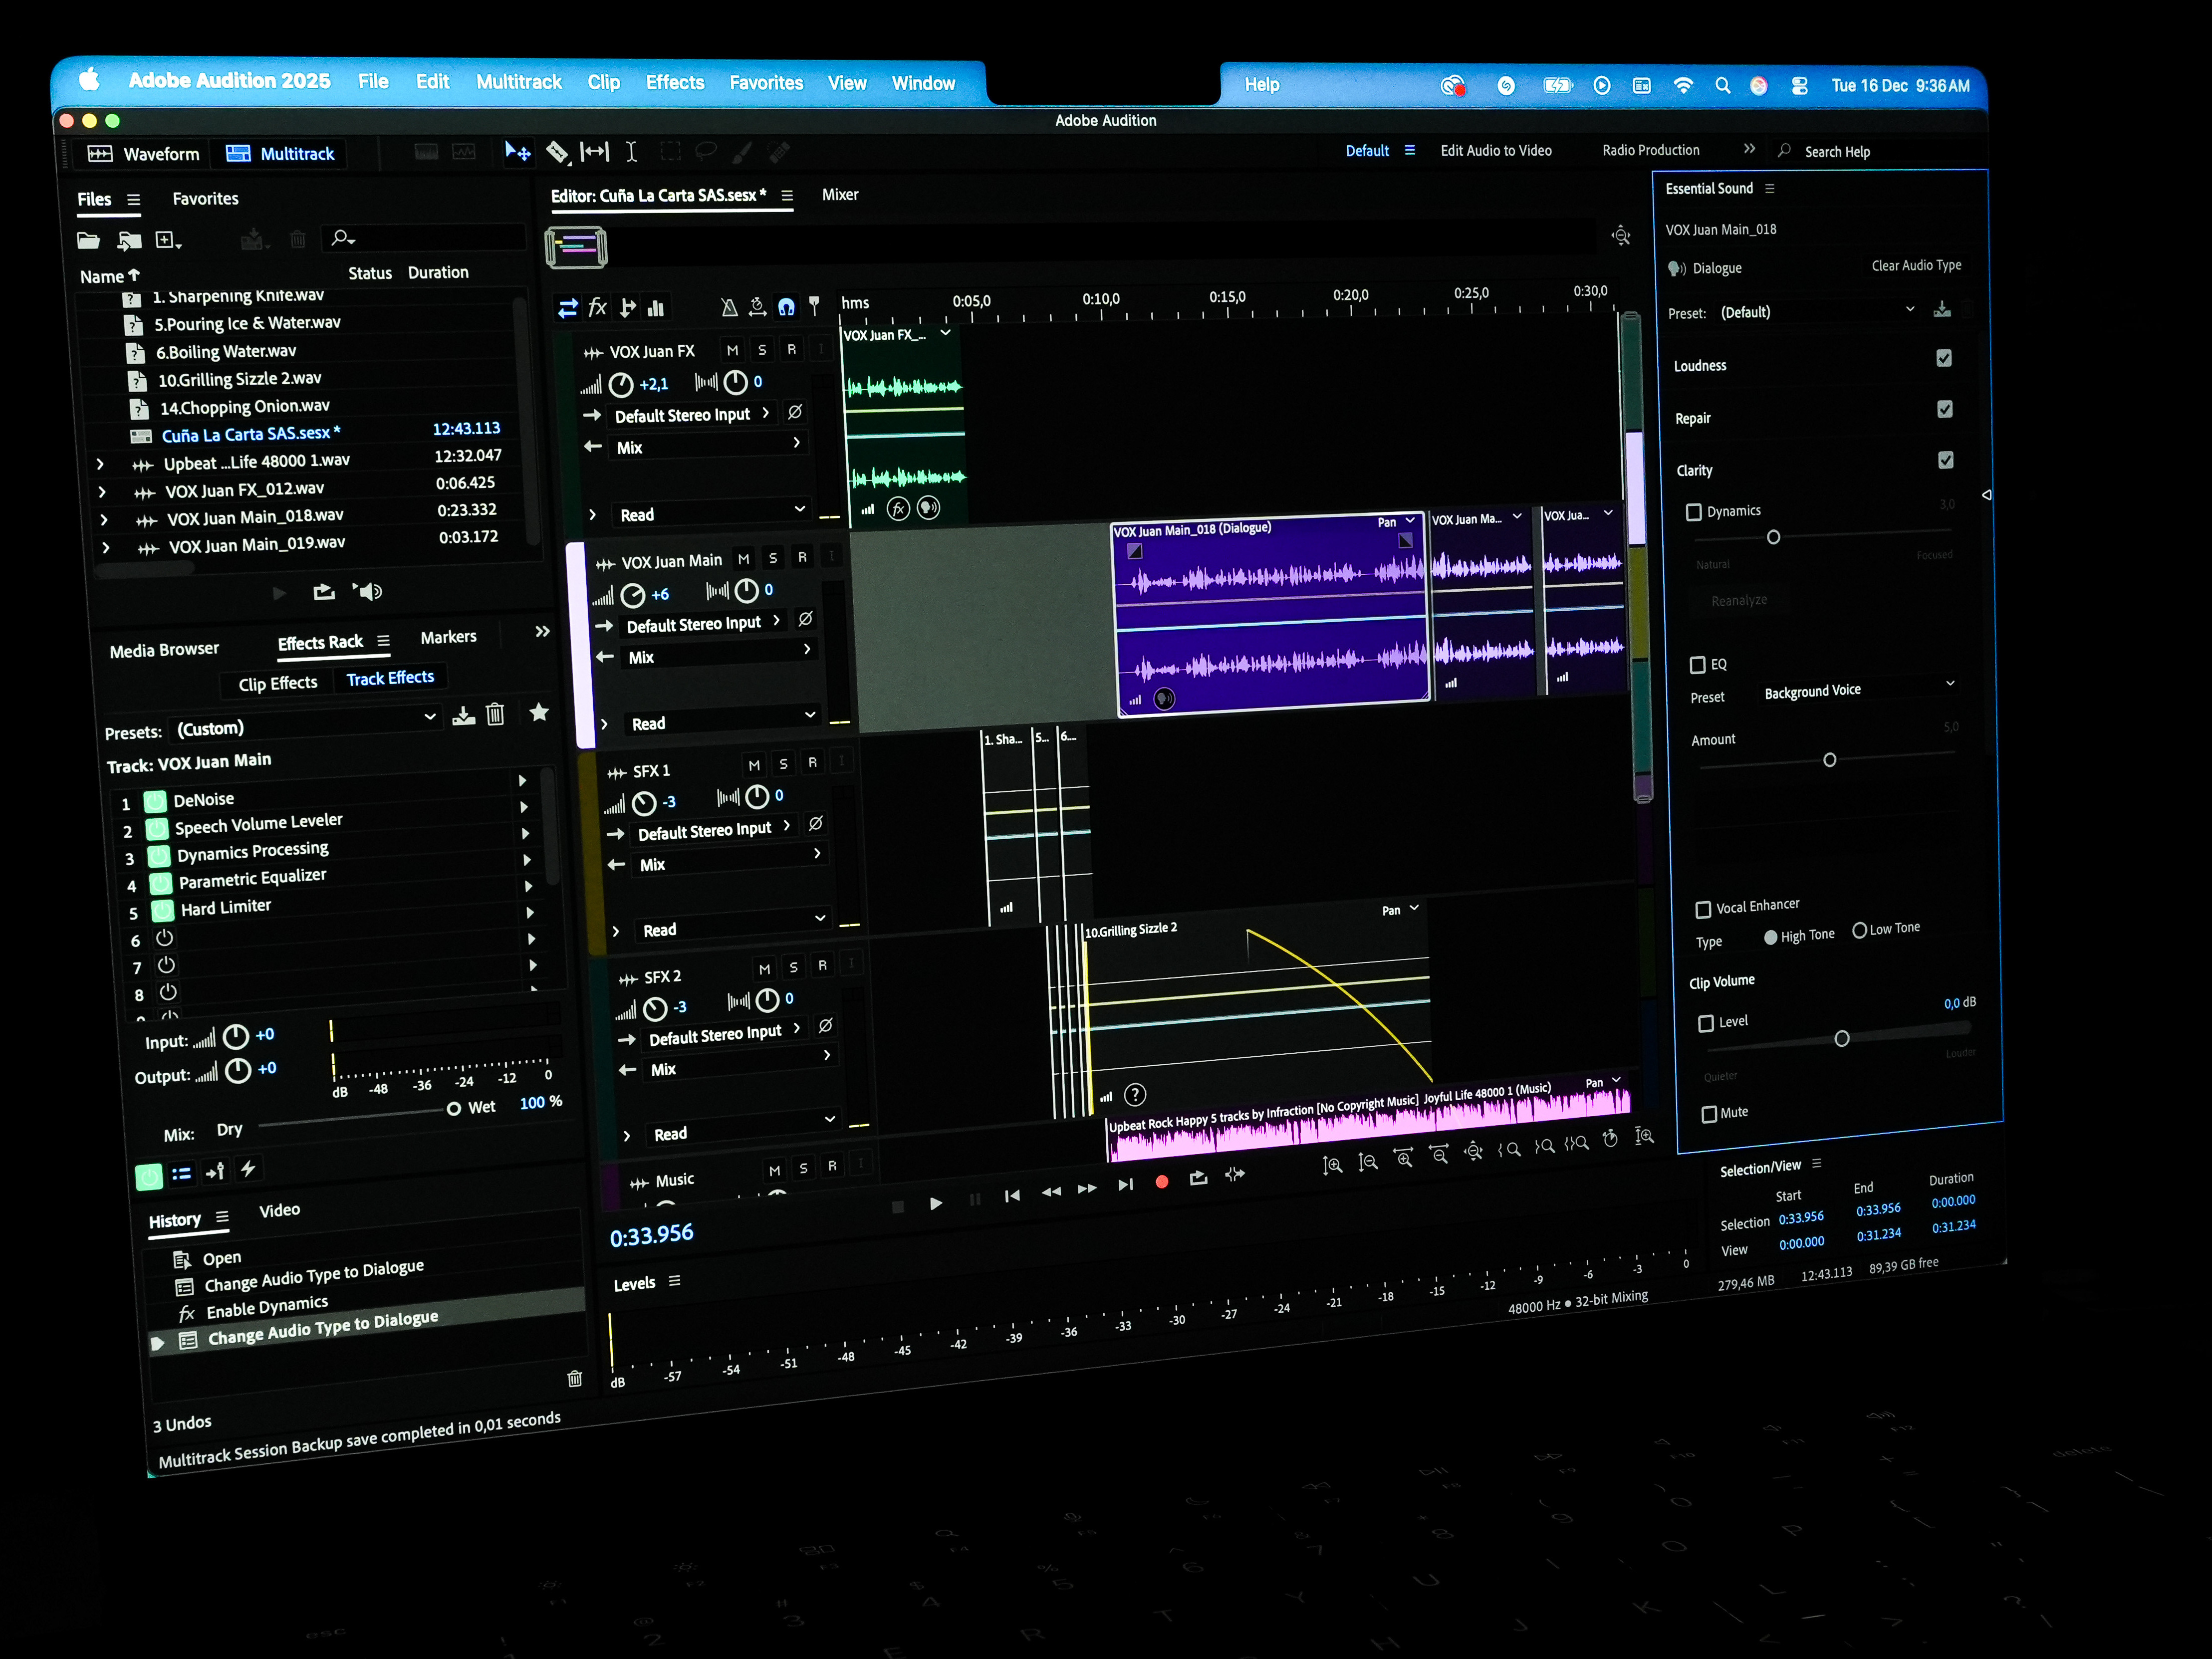Screen dimensions: 2212x1659
Task: Switch to the Mixer tab
Action: click(x=839, y=195)
